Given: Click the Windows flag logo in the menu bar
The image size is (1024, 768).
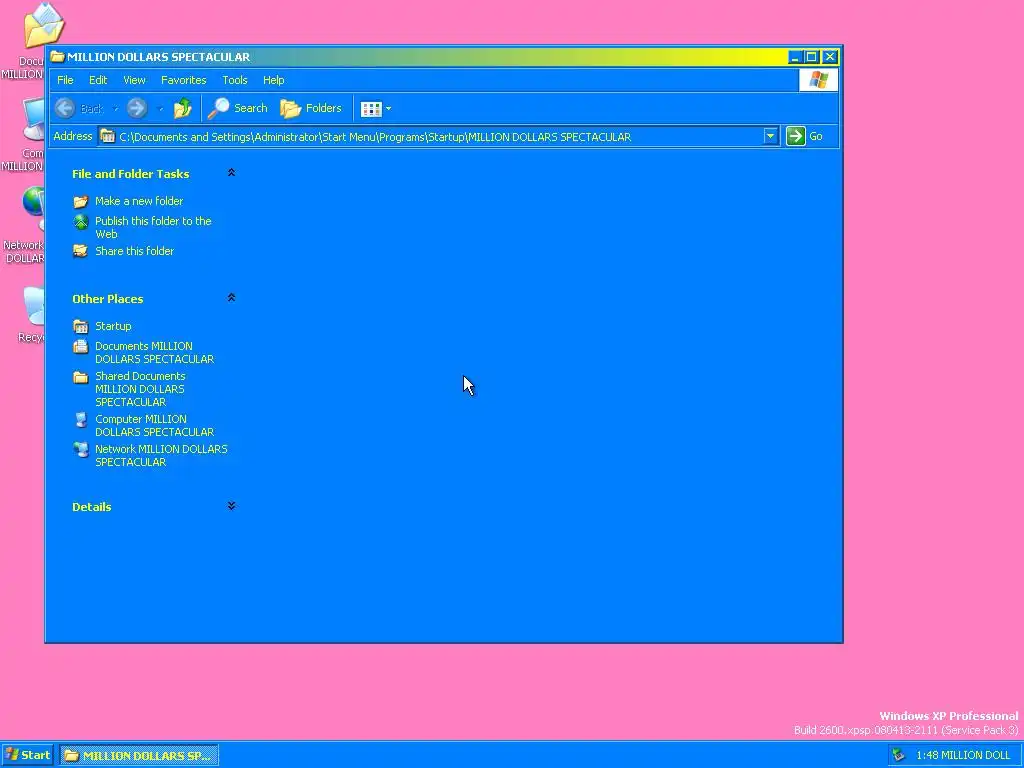Looking at the screenshot, I should 818,80.
